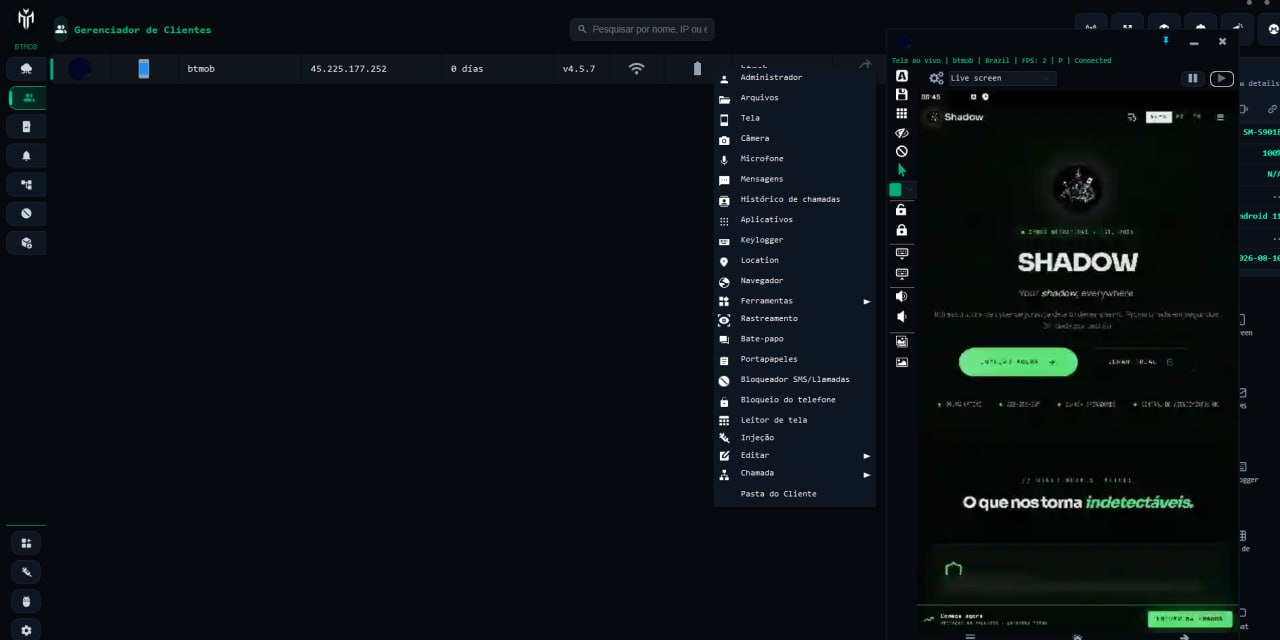Image resolution: width=1280 pixels, height=640 pixels.
Task: Open the dashboard grid icon in lower sidebar
Action: (26, 543)
